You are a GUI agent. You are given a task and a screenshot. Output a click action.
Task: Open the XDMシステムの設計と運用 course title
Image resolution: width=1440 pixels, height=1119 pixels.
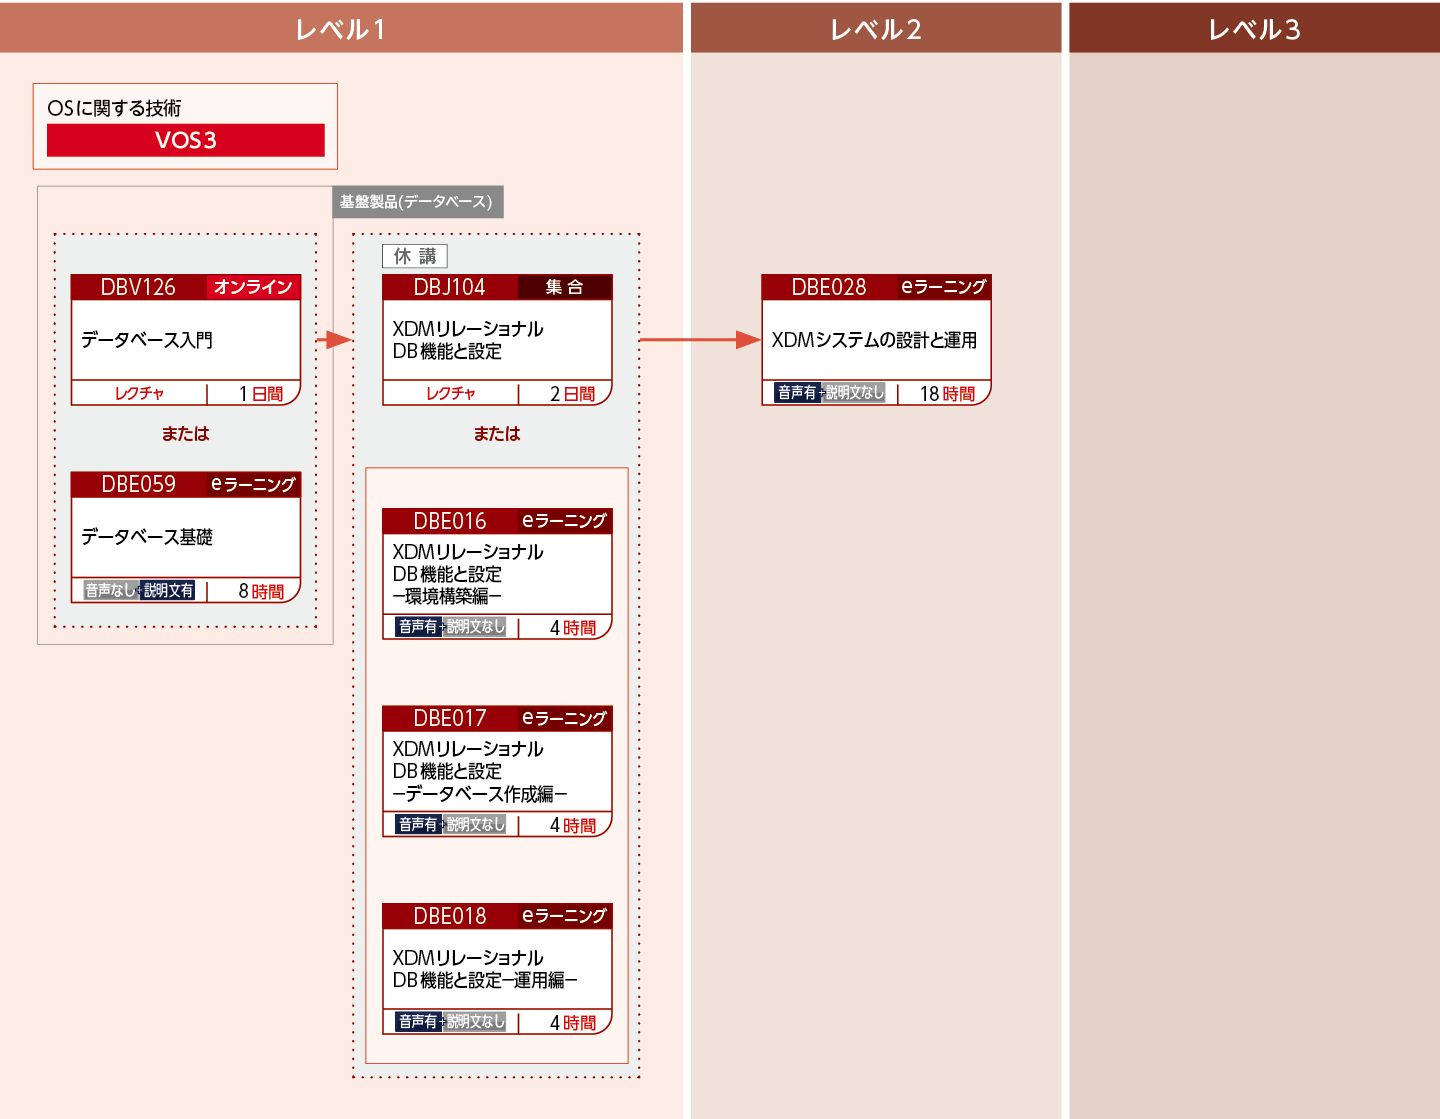click(x=874, y=340)
